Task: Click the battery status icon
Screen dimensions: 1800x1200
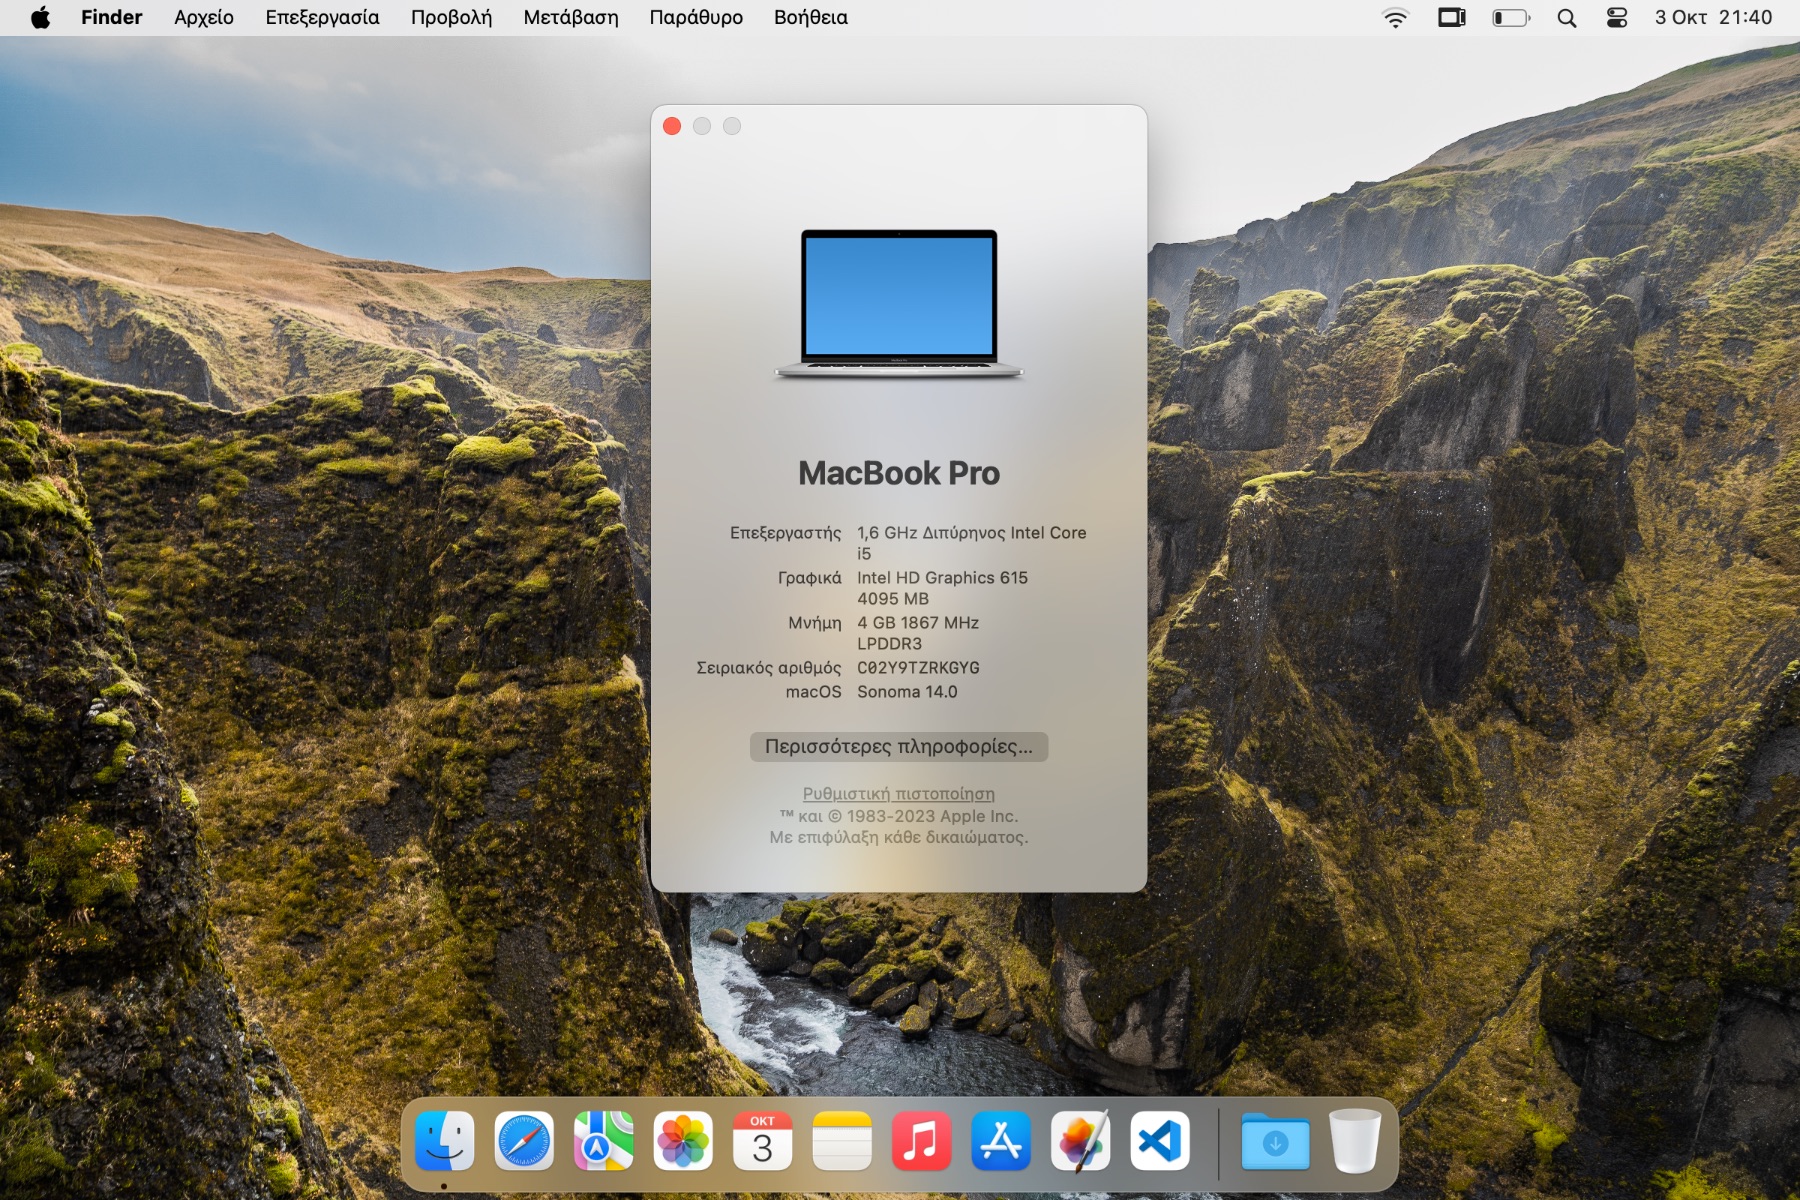Action: point(1511,17)
